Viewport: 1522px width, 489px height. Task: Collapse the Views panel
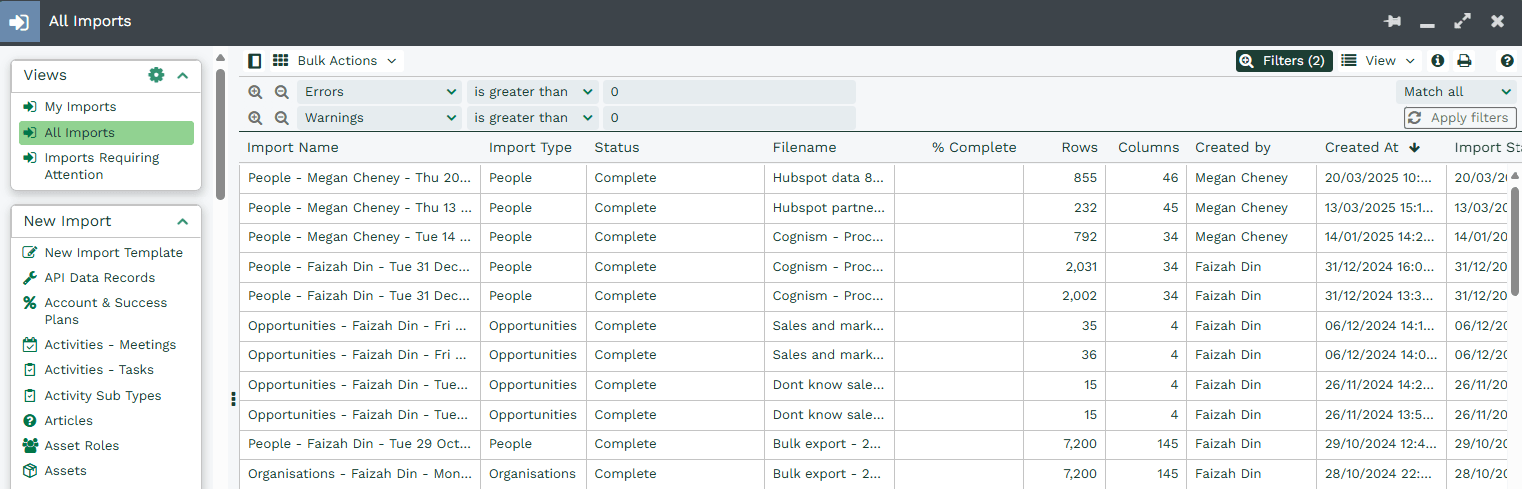pyautogui.click(x=183, y=75)
